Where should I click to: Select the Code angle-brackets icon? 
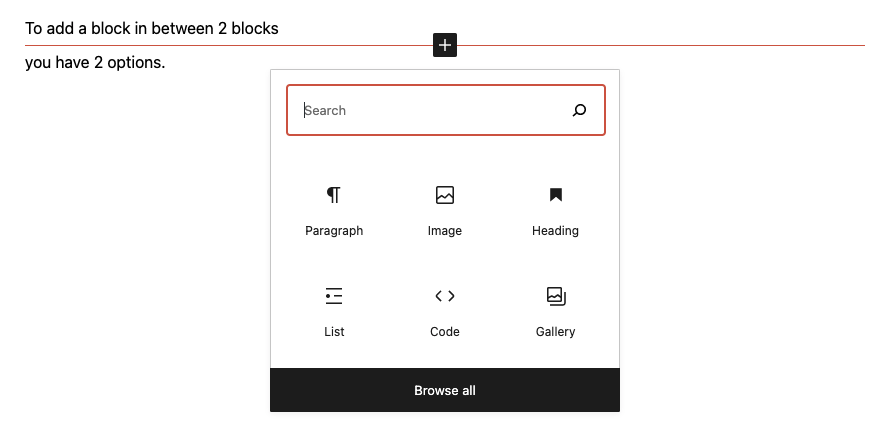coord(445,296)
